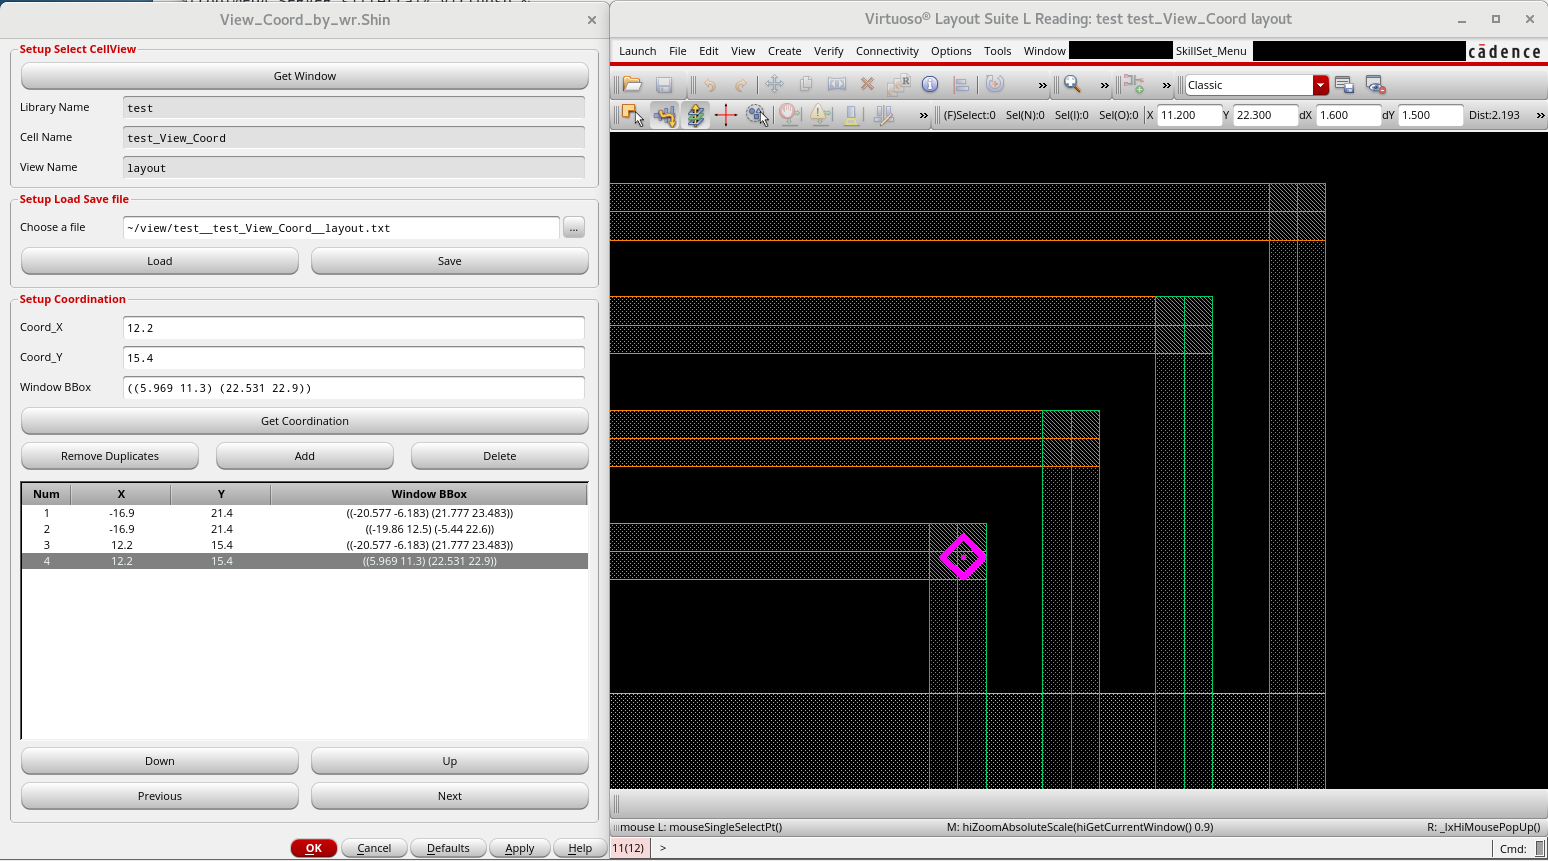Click the Window BBox input field
This screenshot has width=1548, height=861.
354,388
